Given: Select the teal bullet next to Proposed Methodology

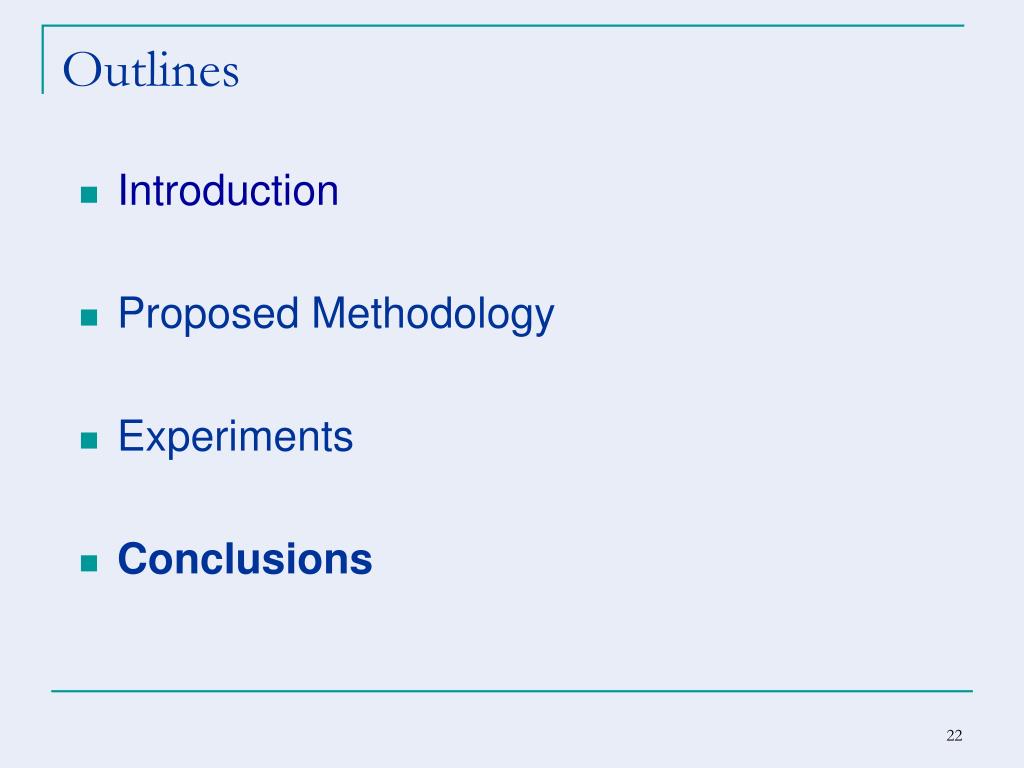Looking at the screenshot, I should coord(89,317).
